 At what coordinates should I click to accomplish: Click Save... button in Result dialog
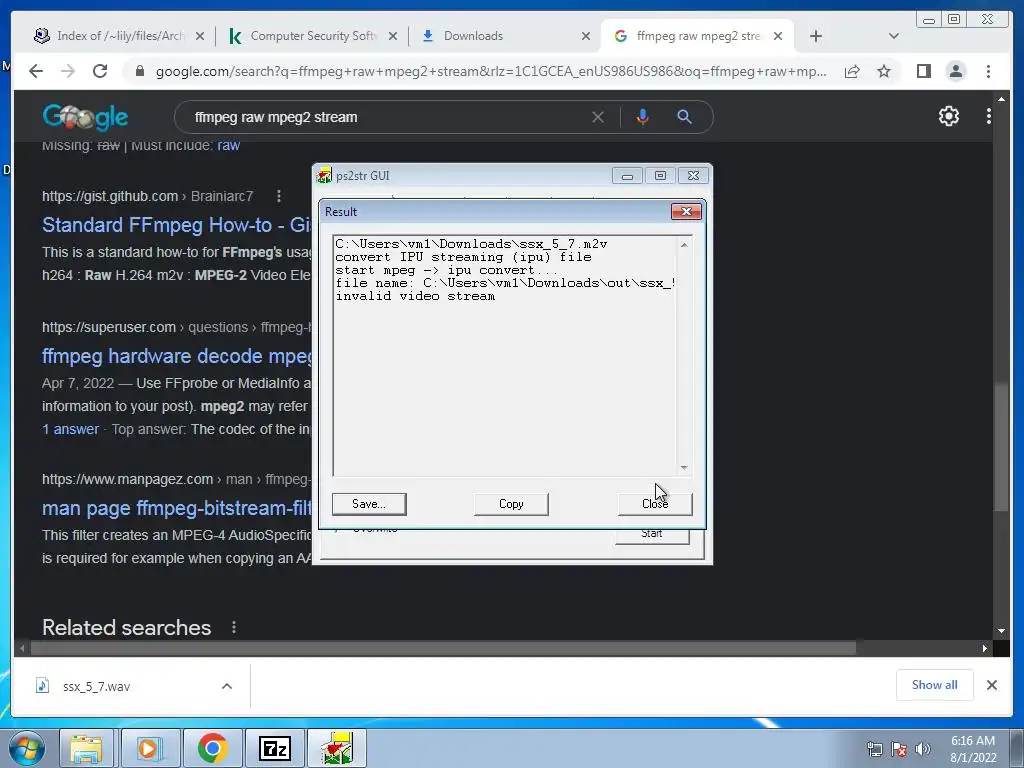point(369,504)
